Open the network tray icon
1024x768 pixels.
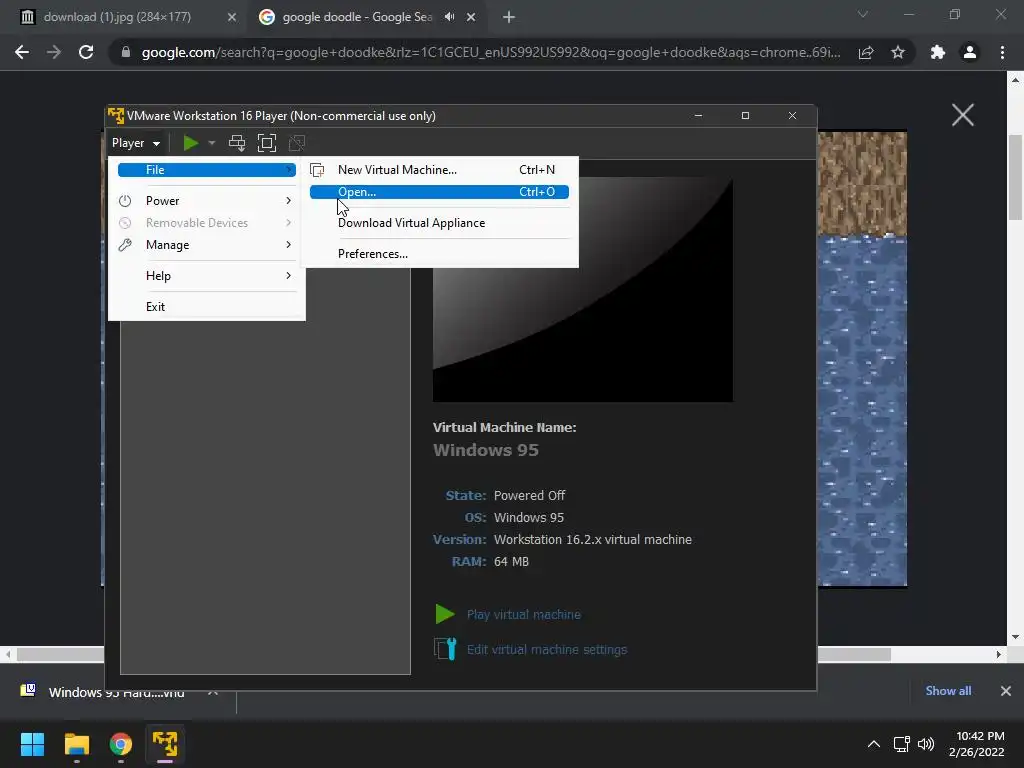pos(902,744)
